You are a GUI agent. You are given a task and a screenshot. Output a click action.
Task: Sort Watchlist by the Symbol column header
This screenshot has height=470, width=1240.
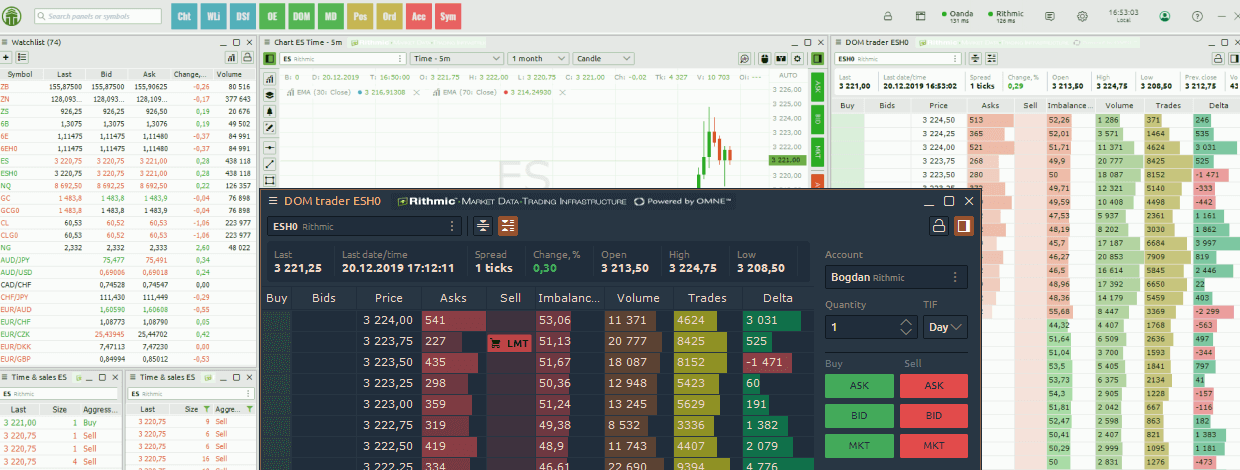click(20, 74)
